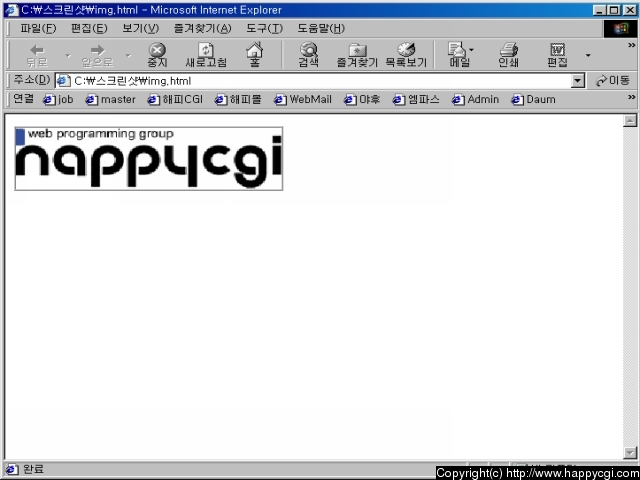Viewport: 640px width, 480px height.
Task: Open the 도구(T) menu
Action: 264,28
